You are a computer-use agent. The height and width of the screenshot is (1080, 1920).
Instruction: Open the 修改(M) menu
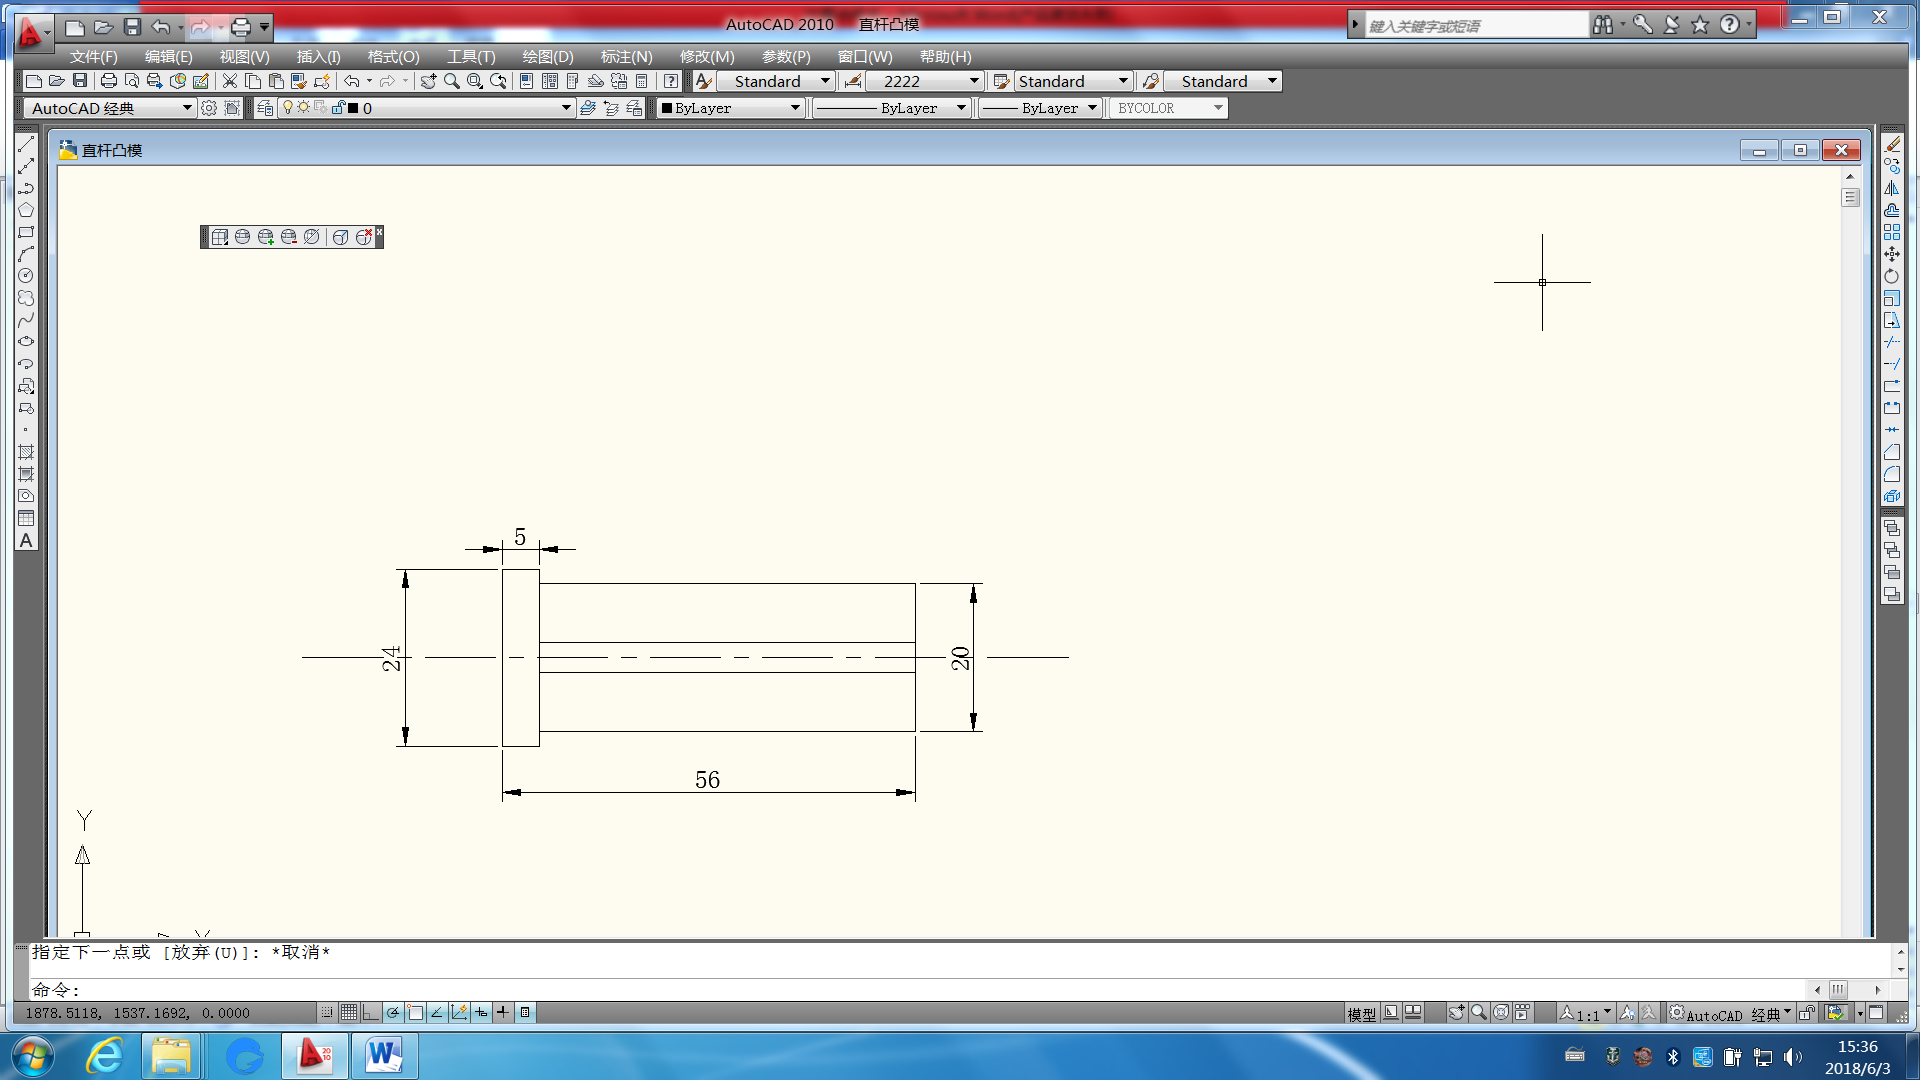(x=706, y=57)
